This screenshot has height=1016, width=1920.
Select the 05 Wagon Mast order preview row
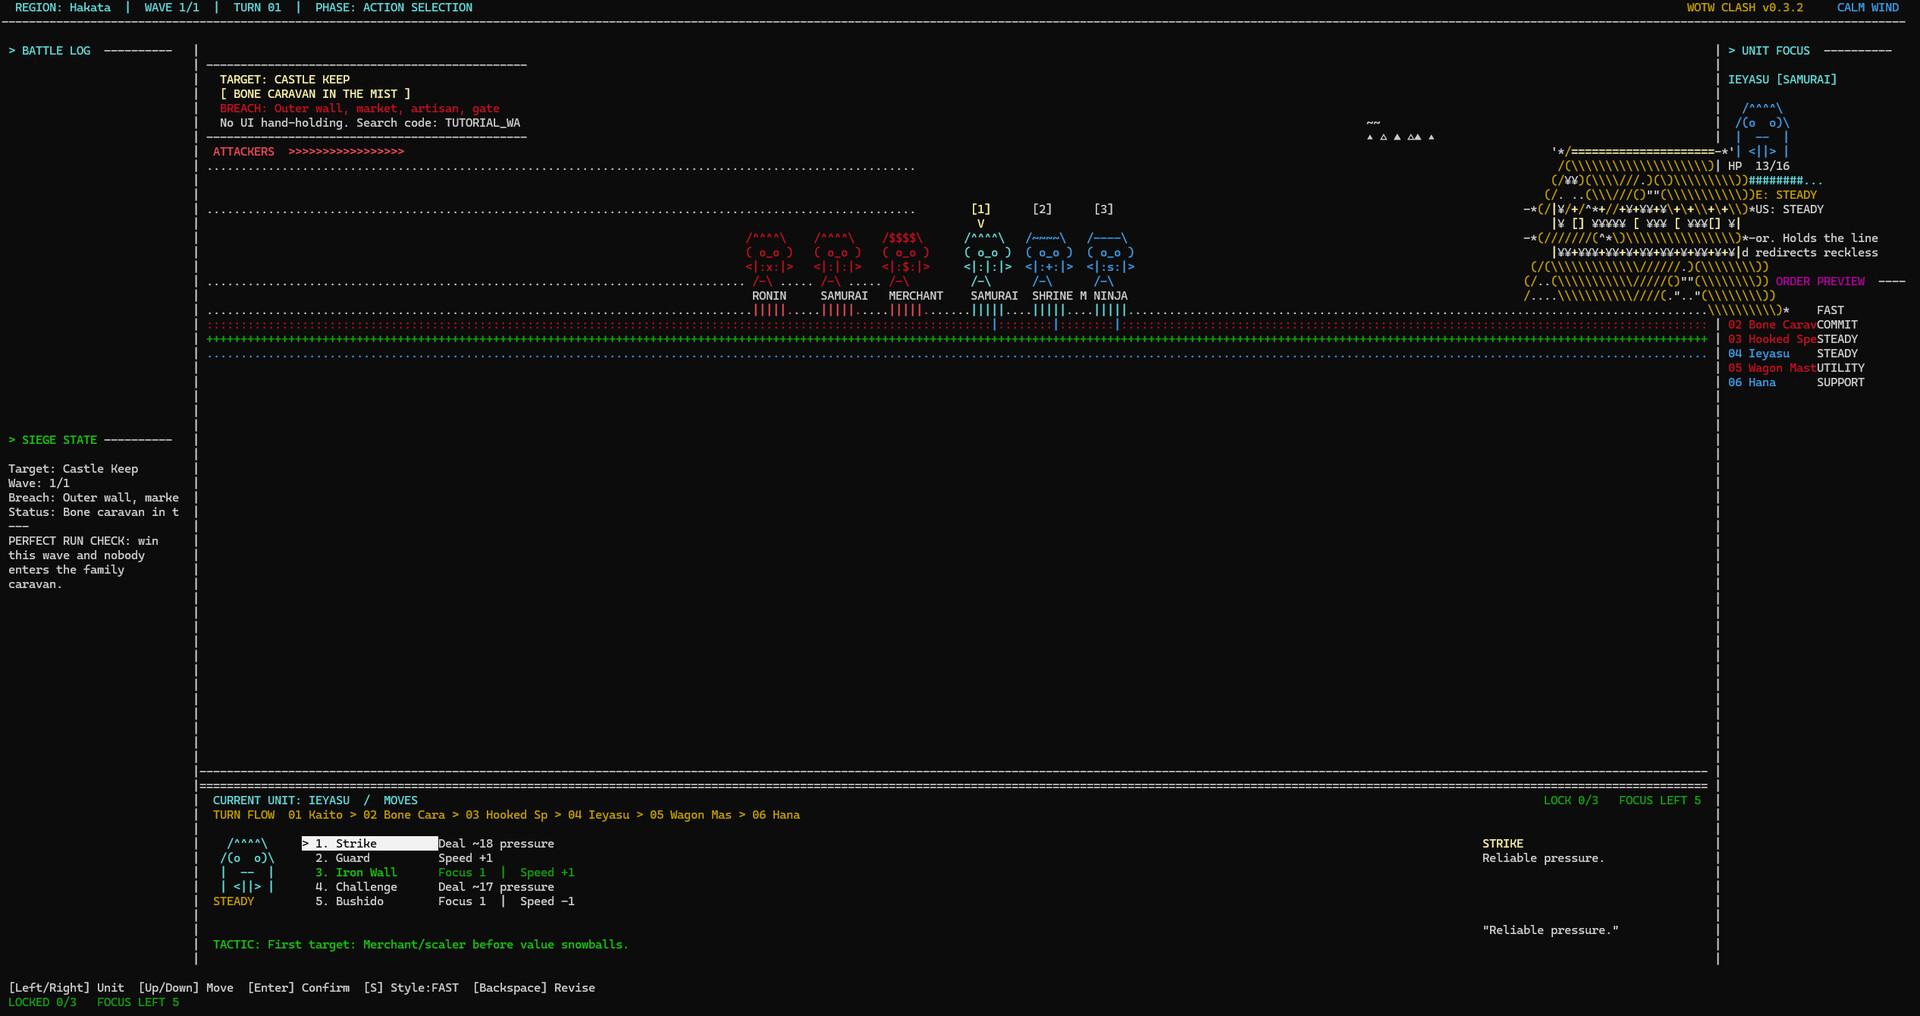pos(1796,369)
